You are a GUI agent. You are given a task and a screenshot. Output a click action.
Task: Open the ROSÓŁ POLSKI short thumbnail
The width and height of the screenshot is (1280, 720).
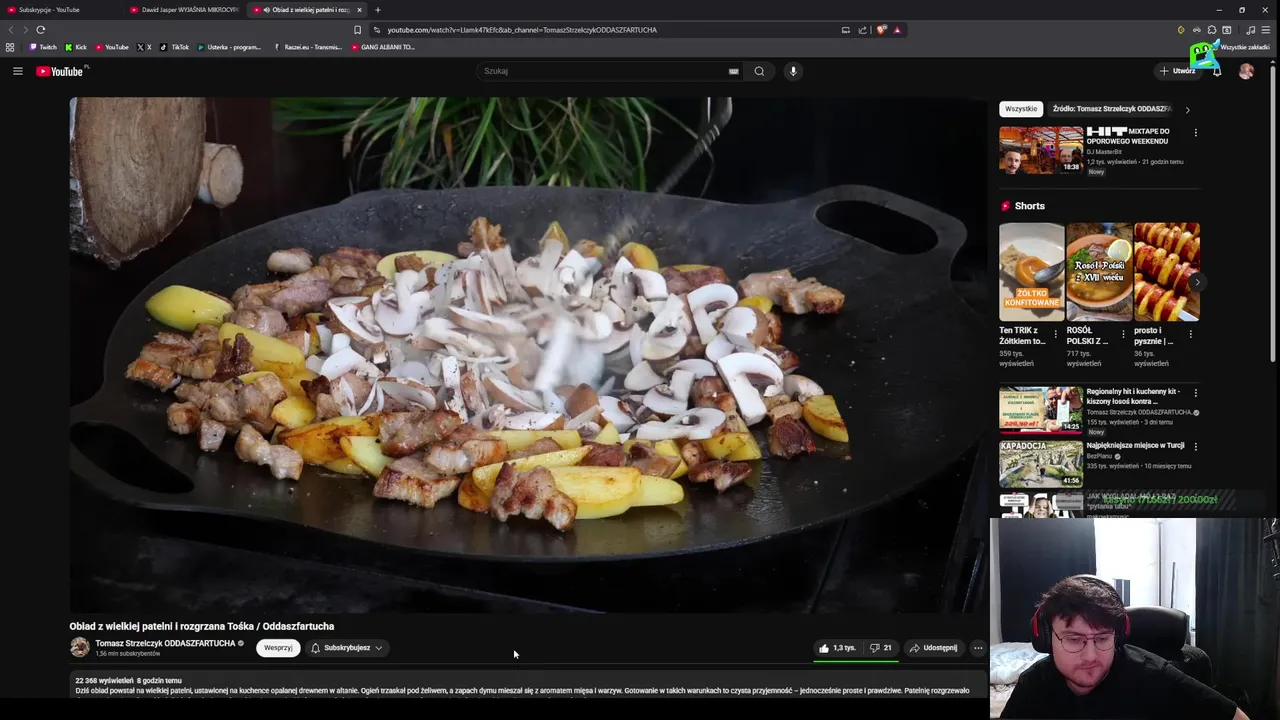pyautogui.click(x=1099, y=272)
